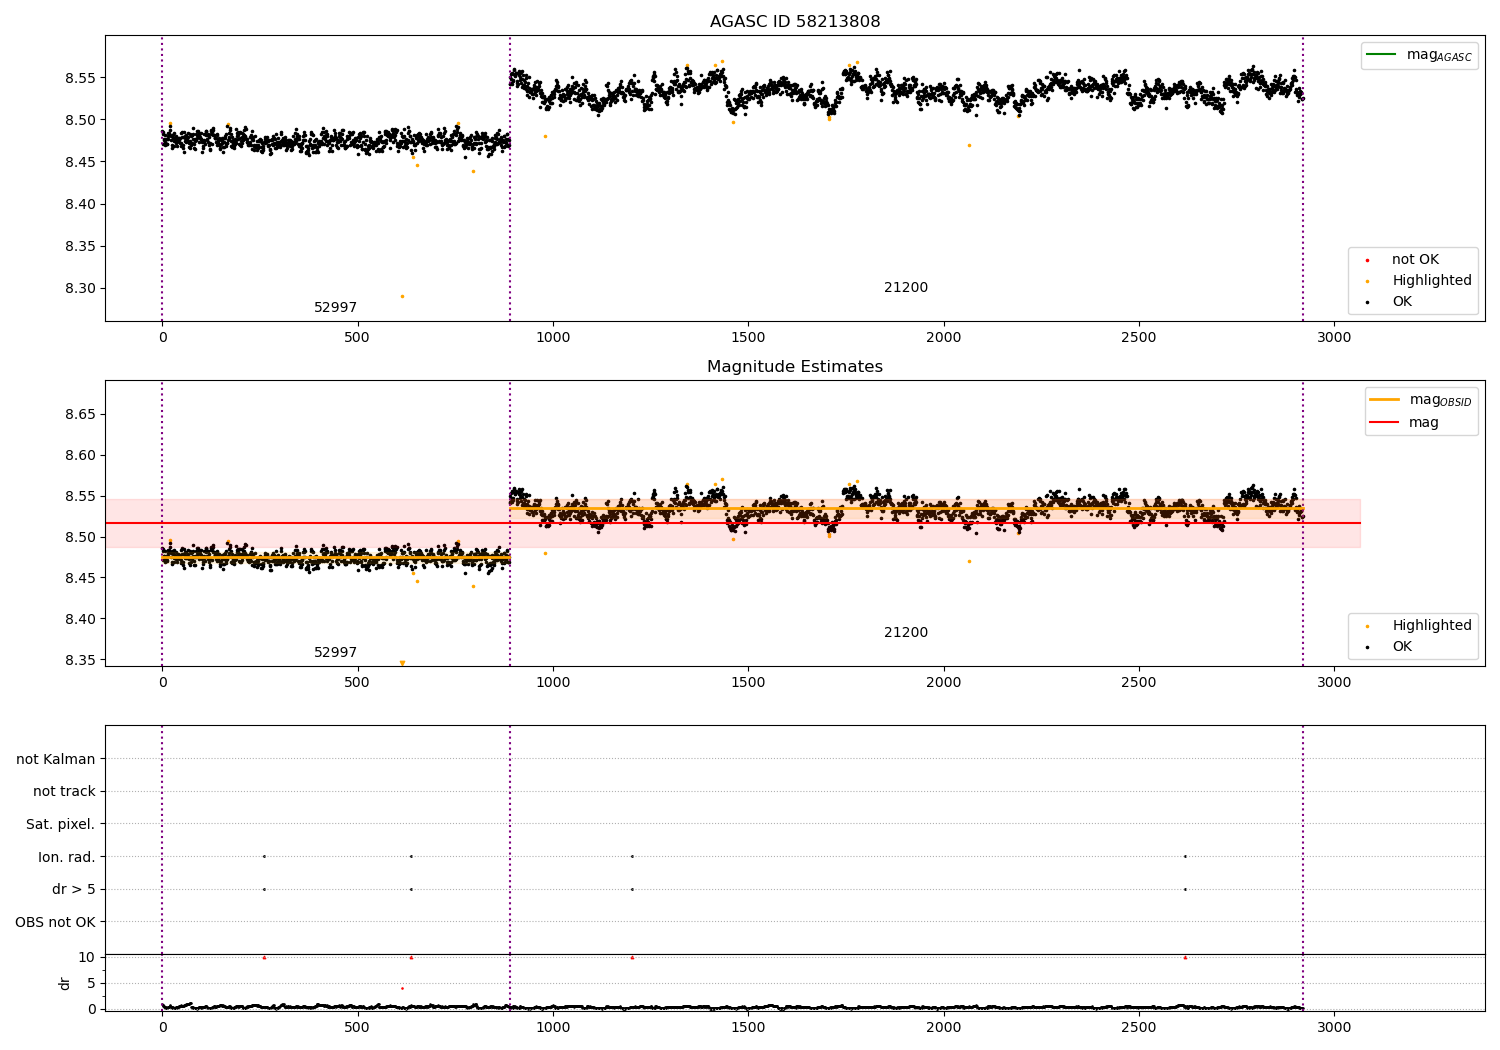This screenshot has height=1050, width=1500.
Task: Click 'Highlighted' legend entry in top plot
Action: pos(1419,280)
